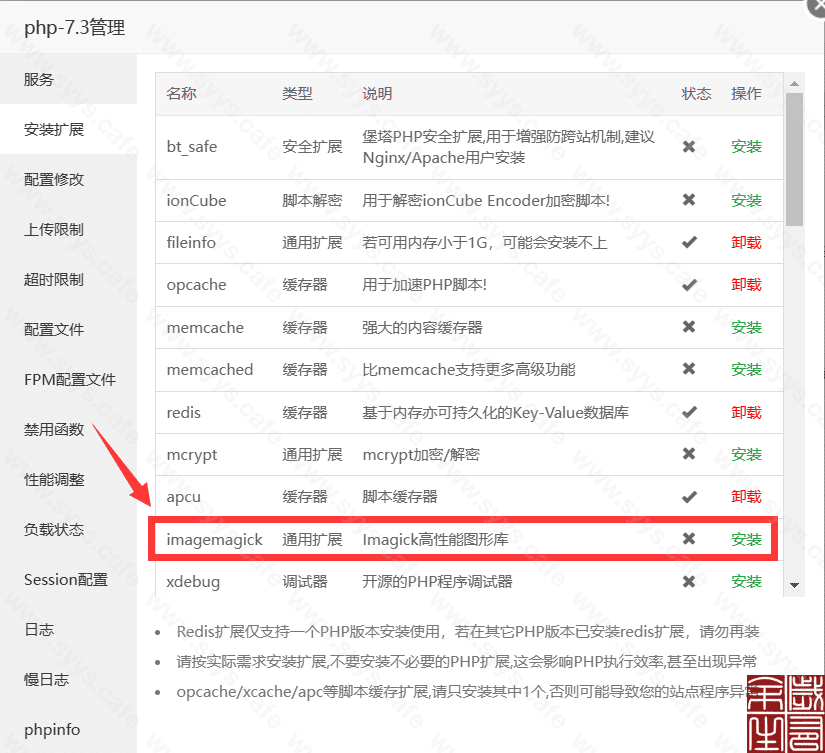
Task: Uninstall the fileinfo extension
Action: pos(746,243)
